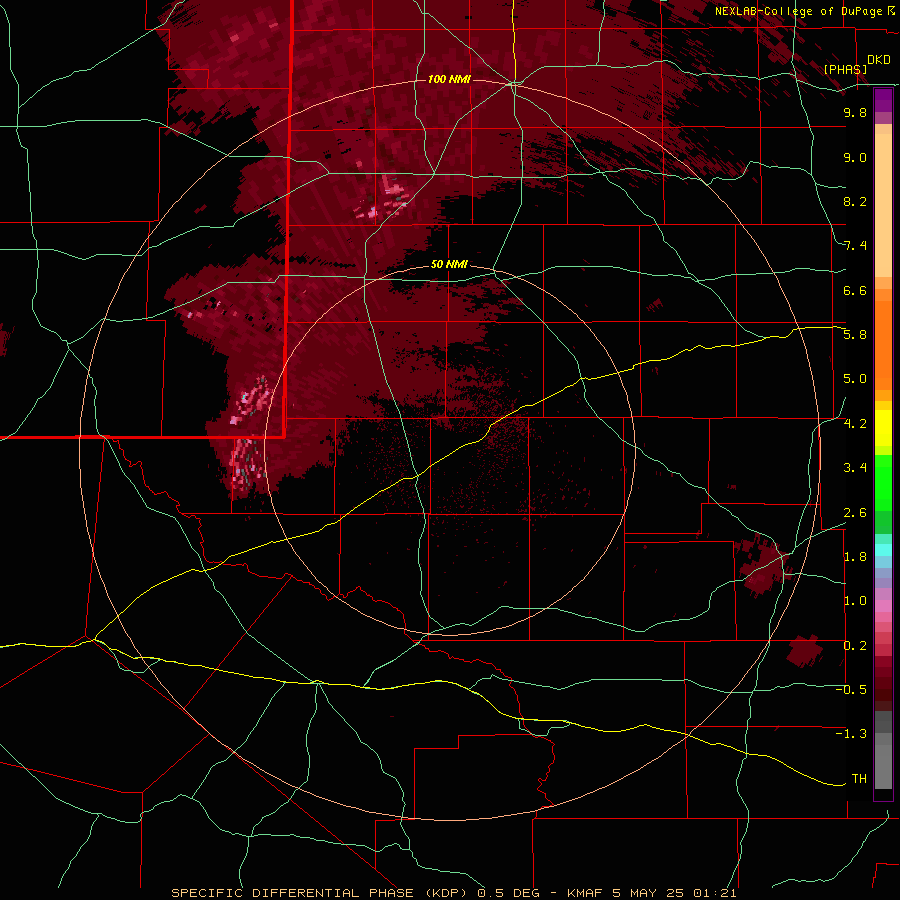Click the cyan segment of the color bar
The image size is (900, 900).
pos(883,550)
